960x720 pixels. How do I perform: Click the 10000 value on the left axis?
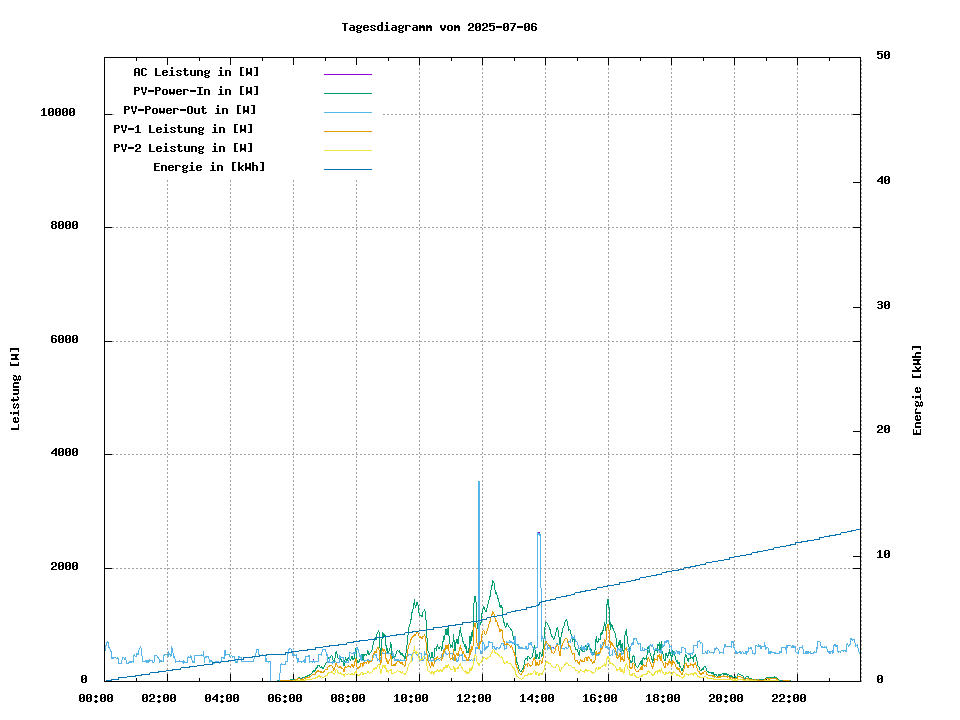(58, 113)
